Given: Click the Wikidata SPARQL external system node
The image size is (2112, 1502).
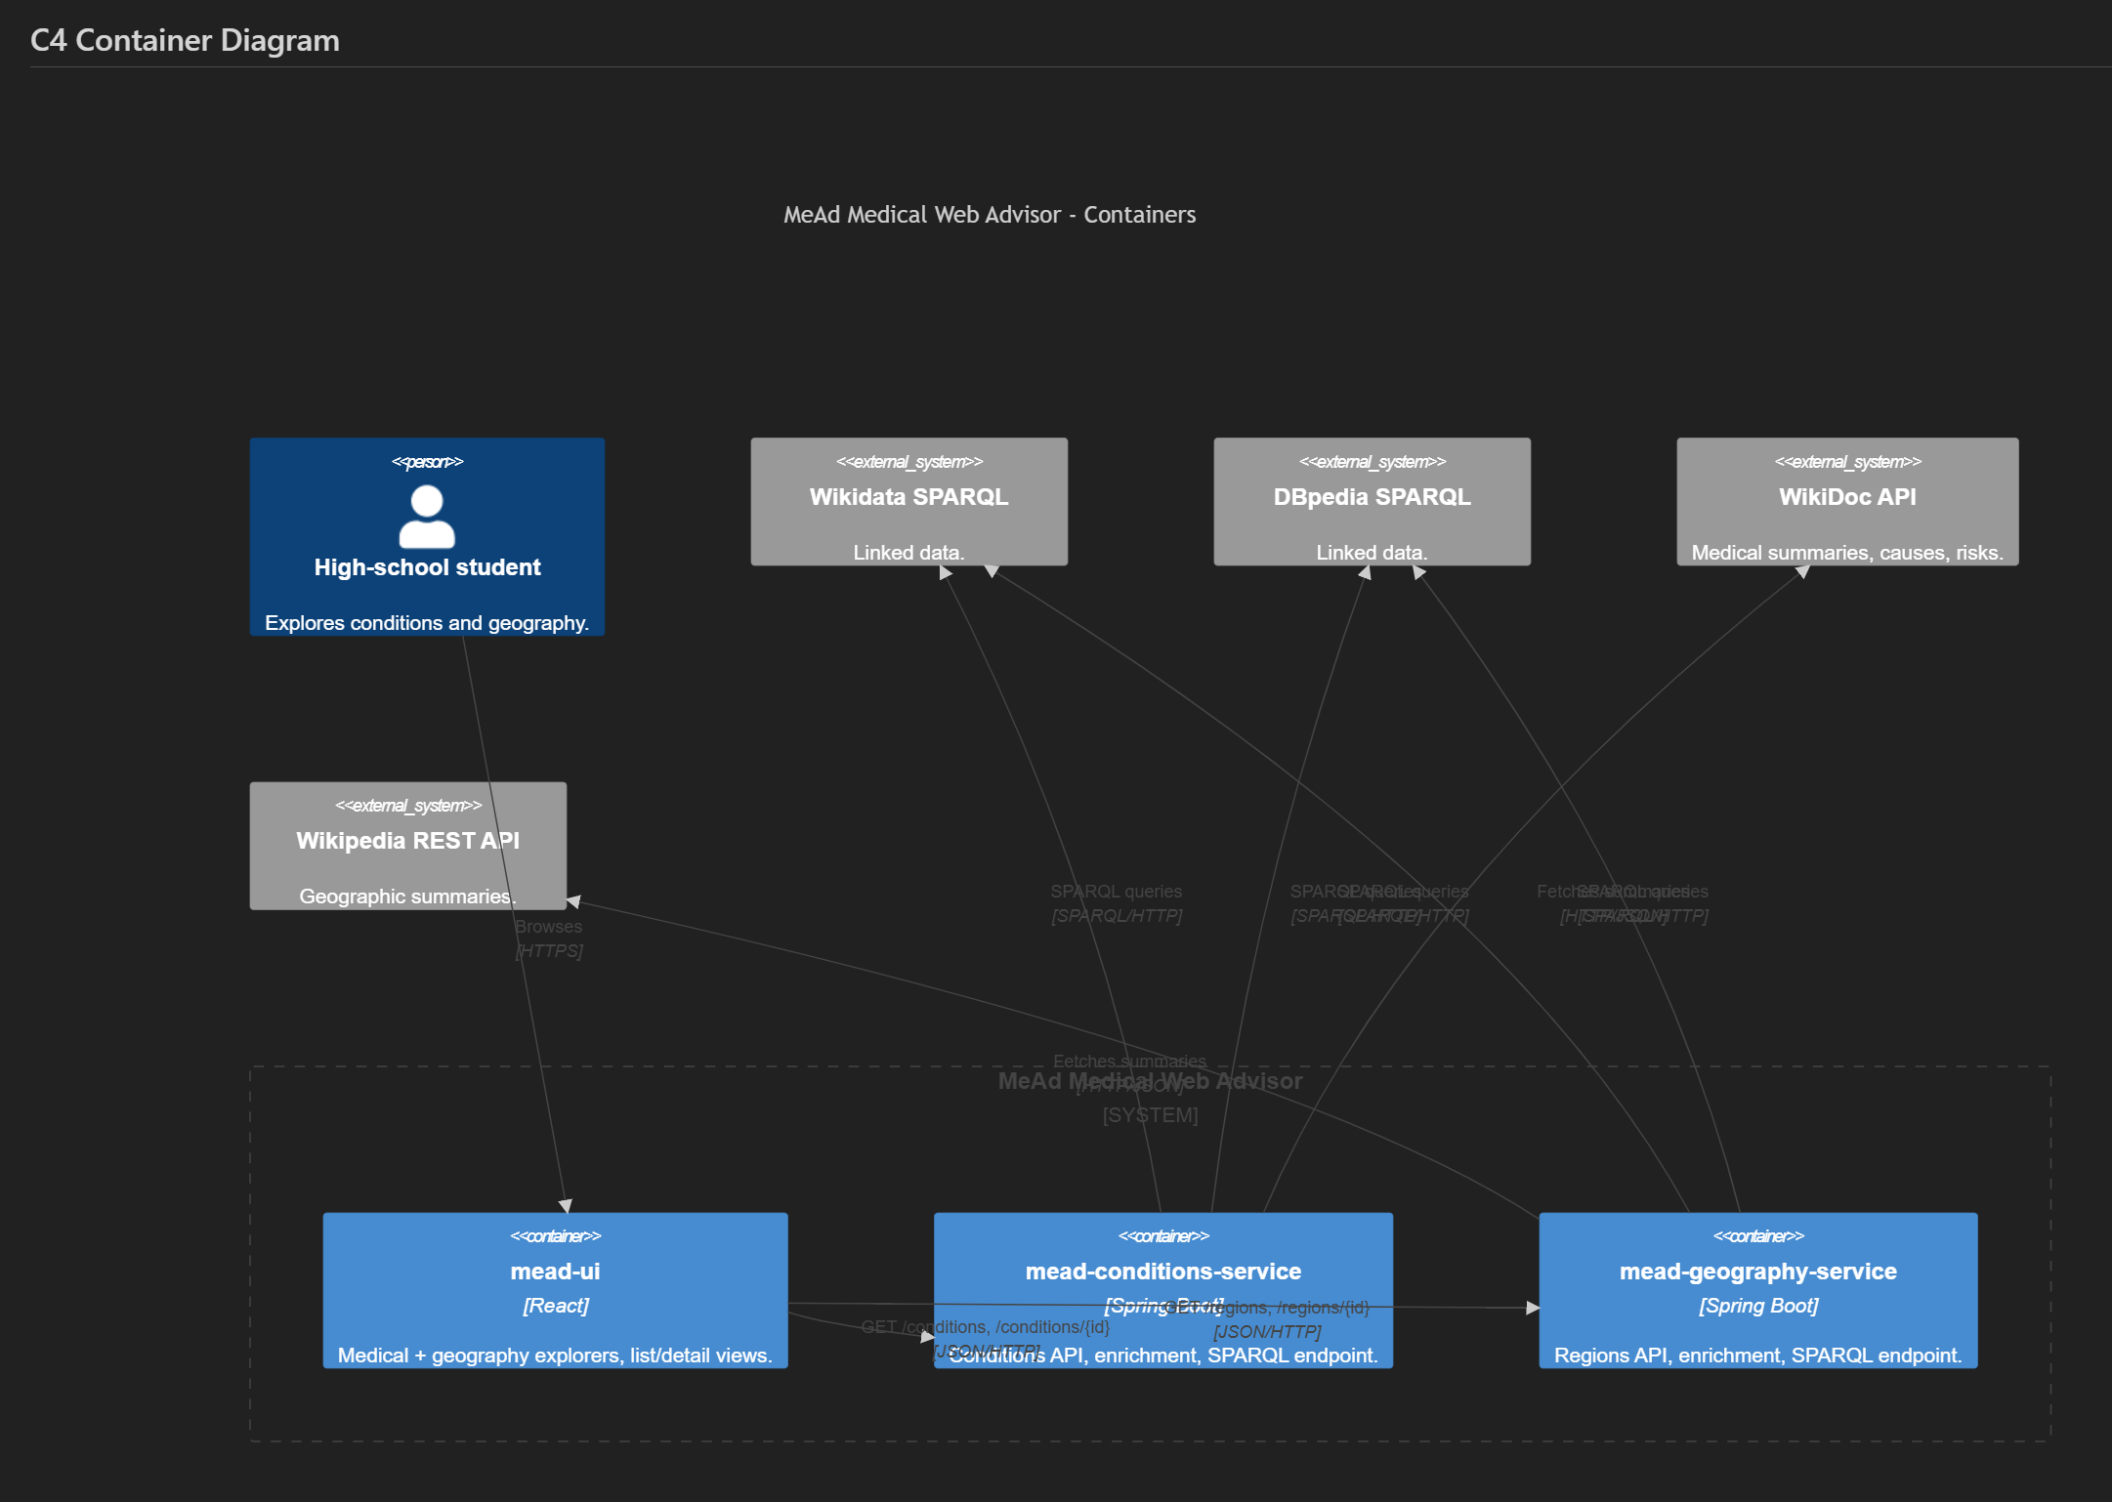Looking at the screenshot, I should (x=908, y=501).
